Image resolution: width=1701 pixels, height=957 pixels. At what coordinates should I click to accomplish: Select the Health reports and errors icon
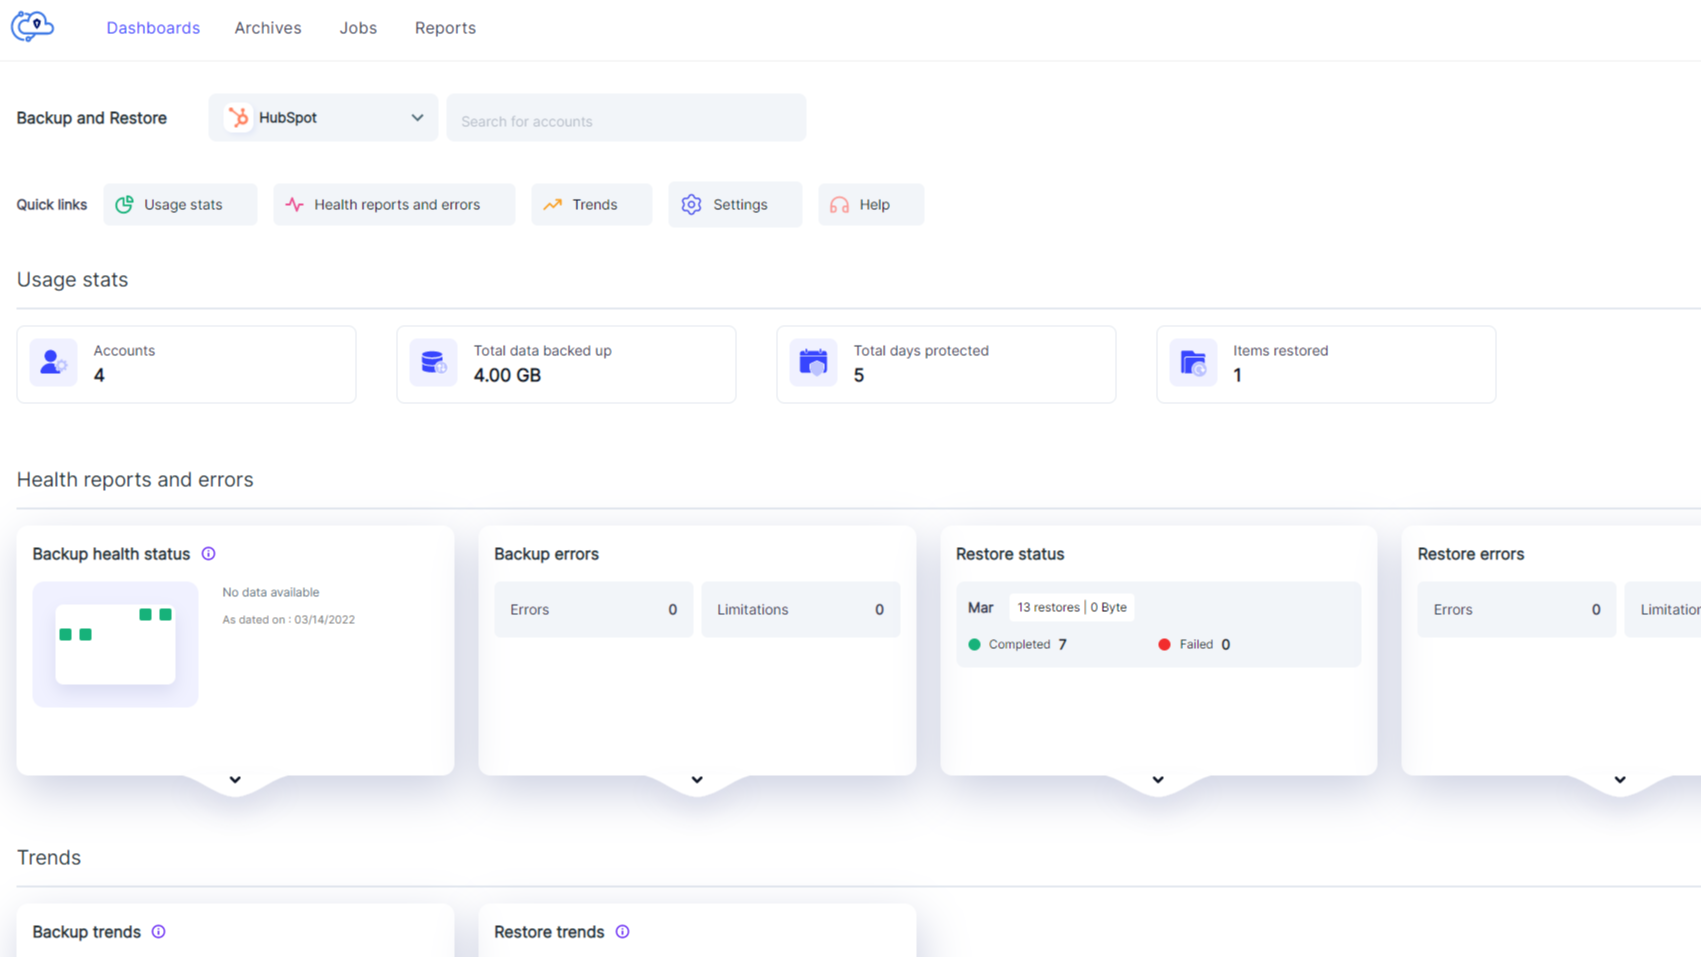click(293, 204)
